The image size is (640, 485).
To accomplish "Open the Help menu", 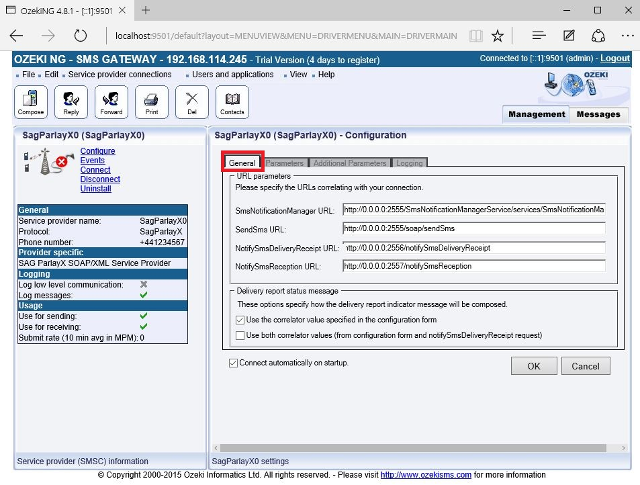I will coord(327,74).
